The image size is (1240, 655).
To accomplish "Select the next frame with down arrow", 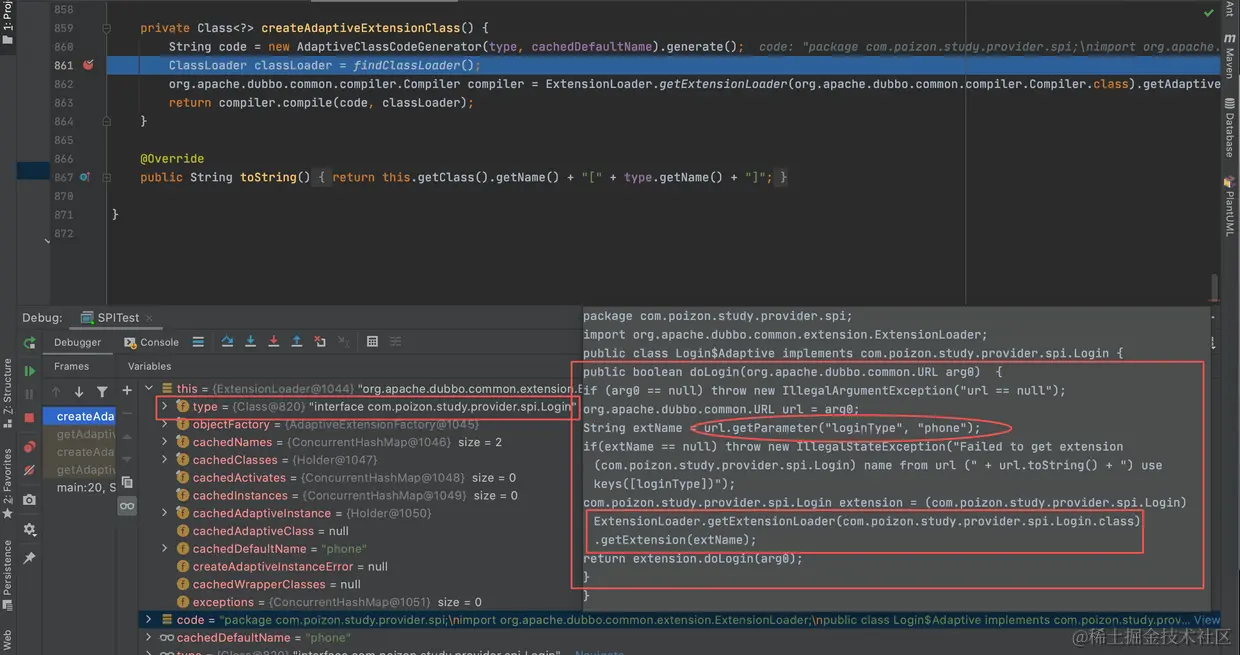I will 79,391.
